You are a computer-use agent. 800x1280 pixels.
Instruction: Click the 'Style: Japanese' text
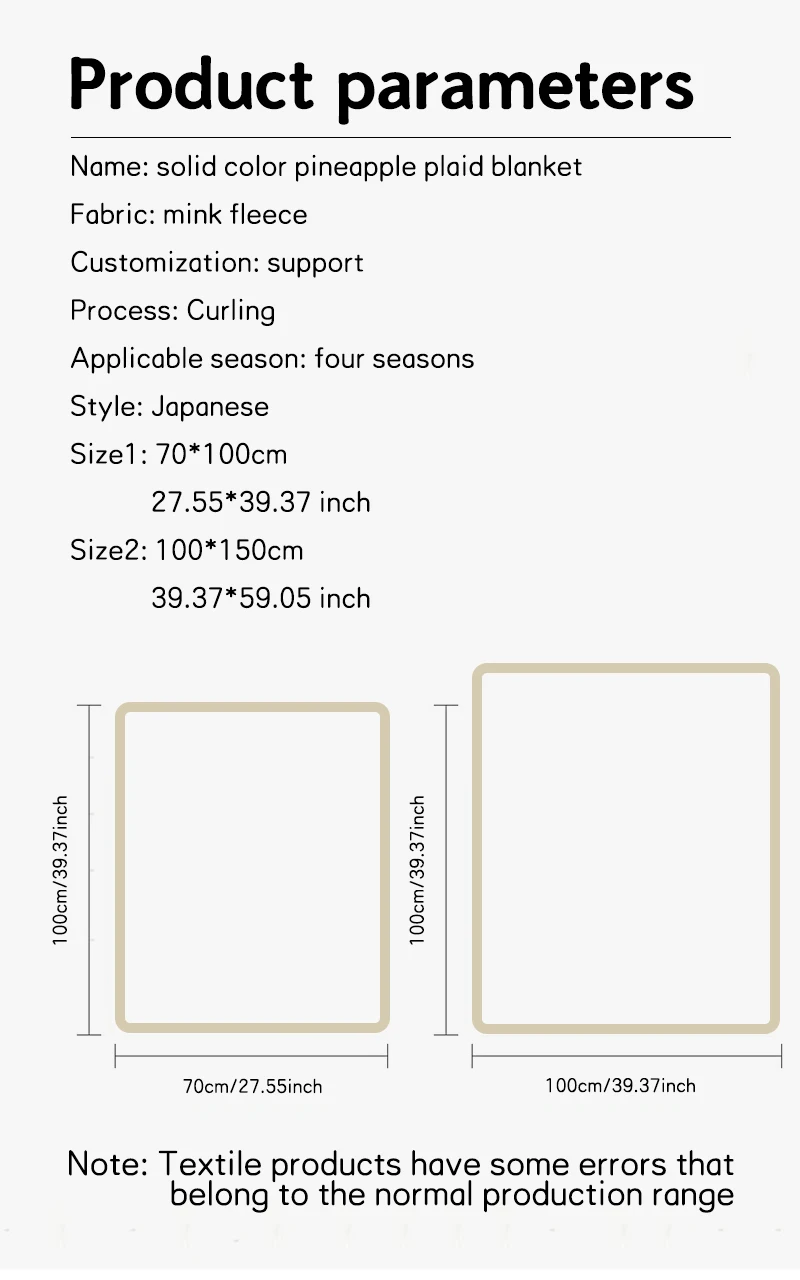[170, 406]
